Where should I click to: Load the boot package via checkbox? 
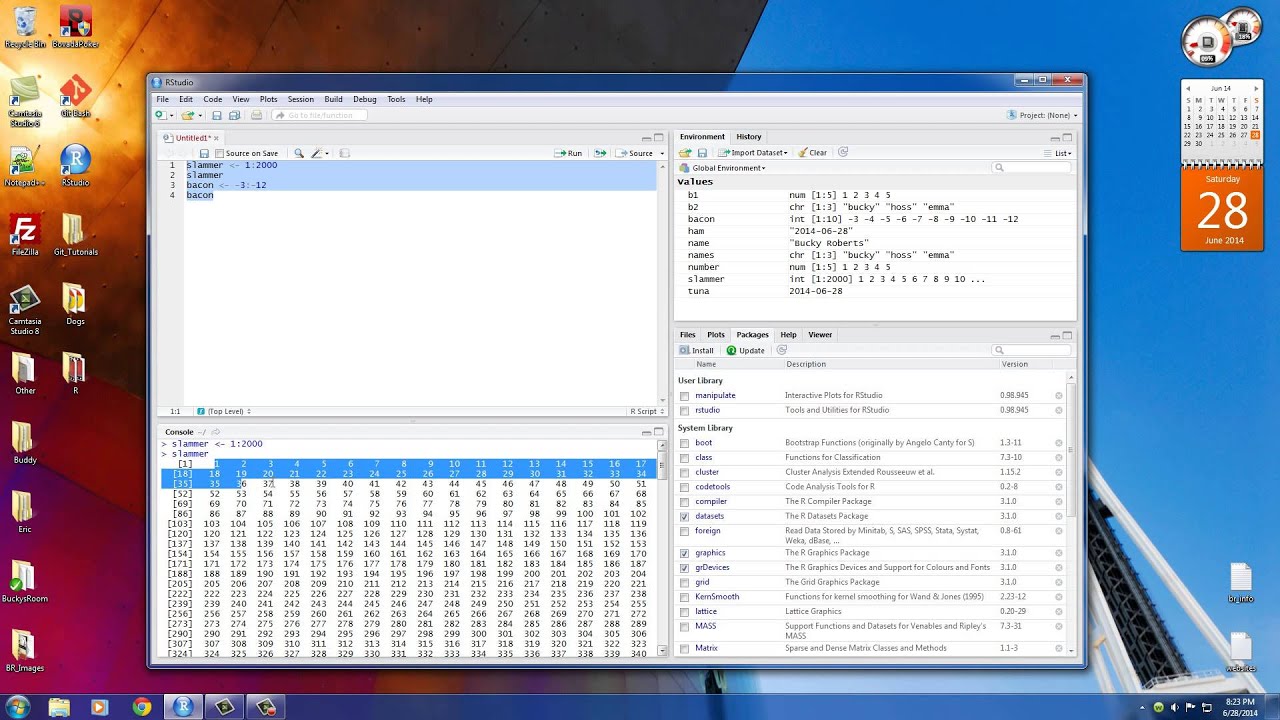pyautogui.click(x=684, y=443)
